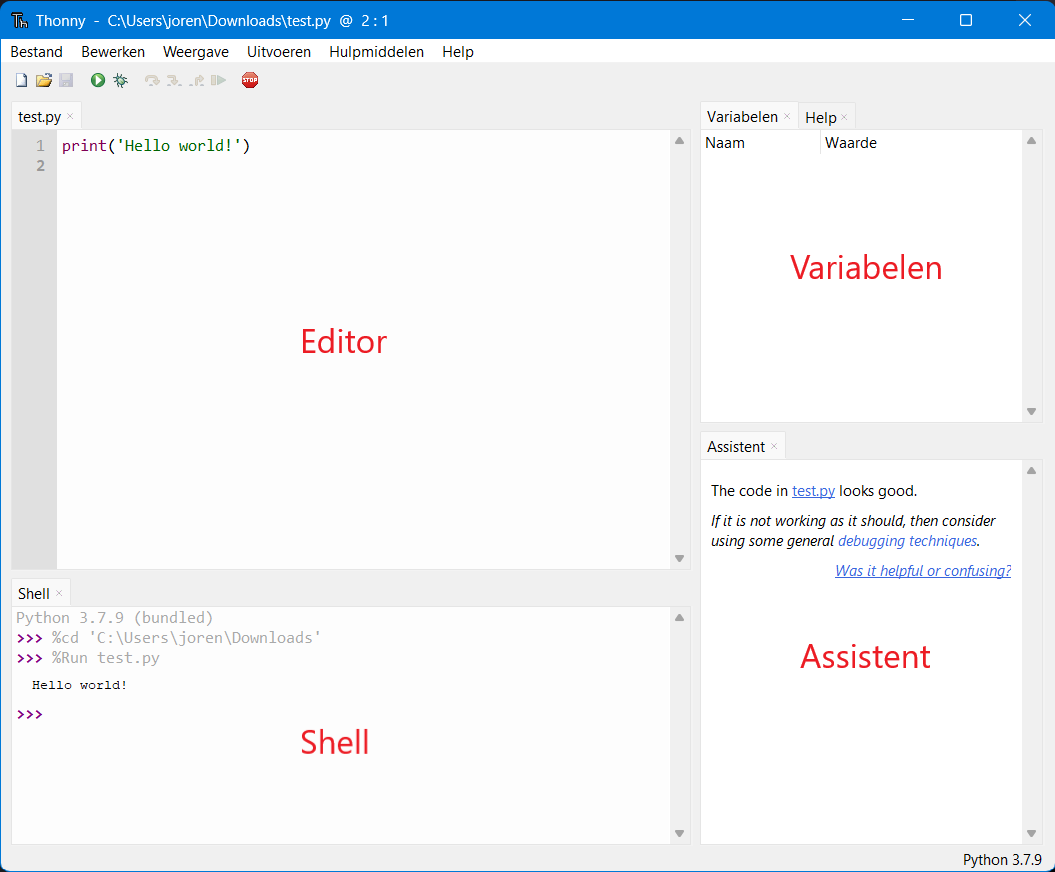The height and width of the screenshot is (872, 1055).
Task: Click the Step out debug icon
Action: (196, 81)
